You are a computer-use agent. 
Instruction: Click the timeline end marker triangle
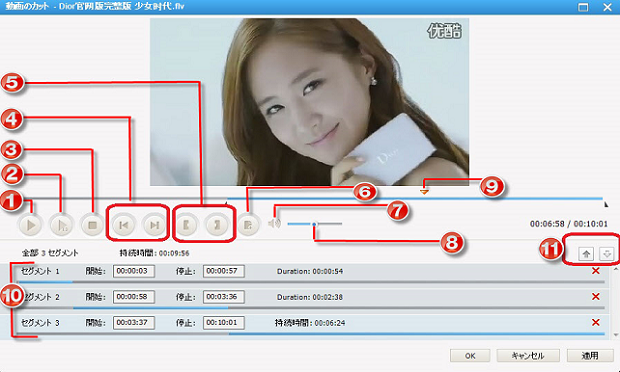click(606, 204)
